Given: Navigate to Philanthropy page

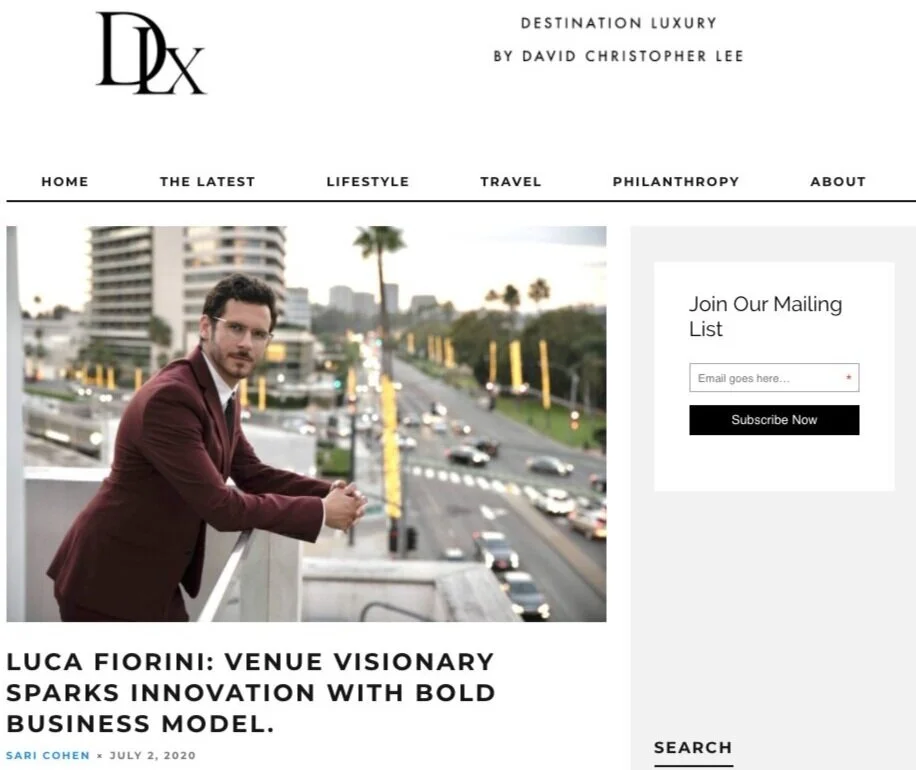Looking at the screenshot, I should click(x=676, y=182).
